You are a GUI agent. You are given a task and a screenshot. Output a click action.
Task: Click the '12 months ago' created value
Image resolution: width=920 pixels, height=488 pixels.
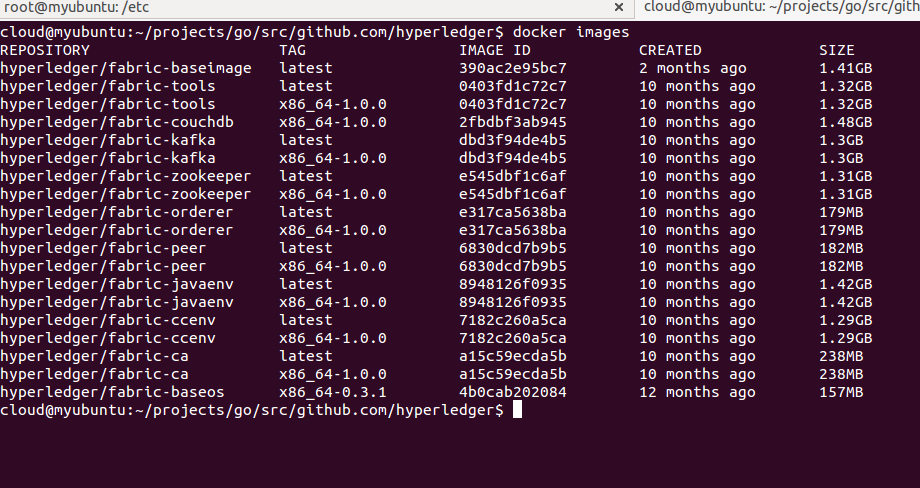pos(697,392)
